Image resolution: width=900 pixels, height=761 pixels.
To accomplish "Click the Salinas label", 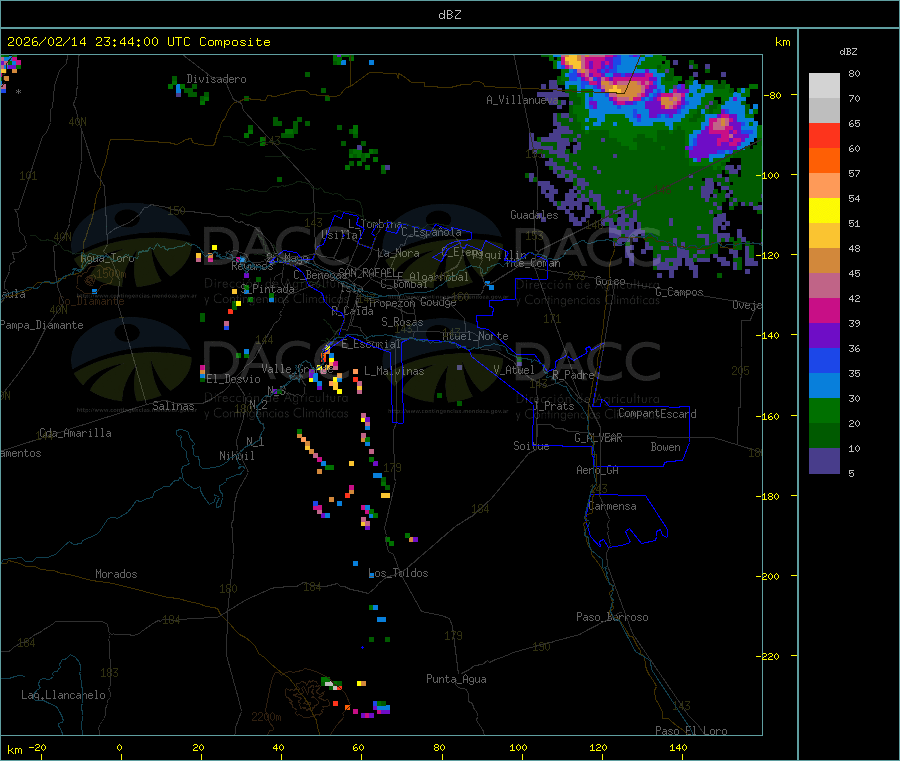I will pyautogui.click(x=173, y=406).
